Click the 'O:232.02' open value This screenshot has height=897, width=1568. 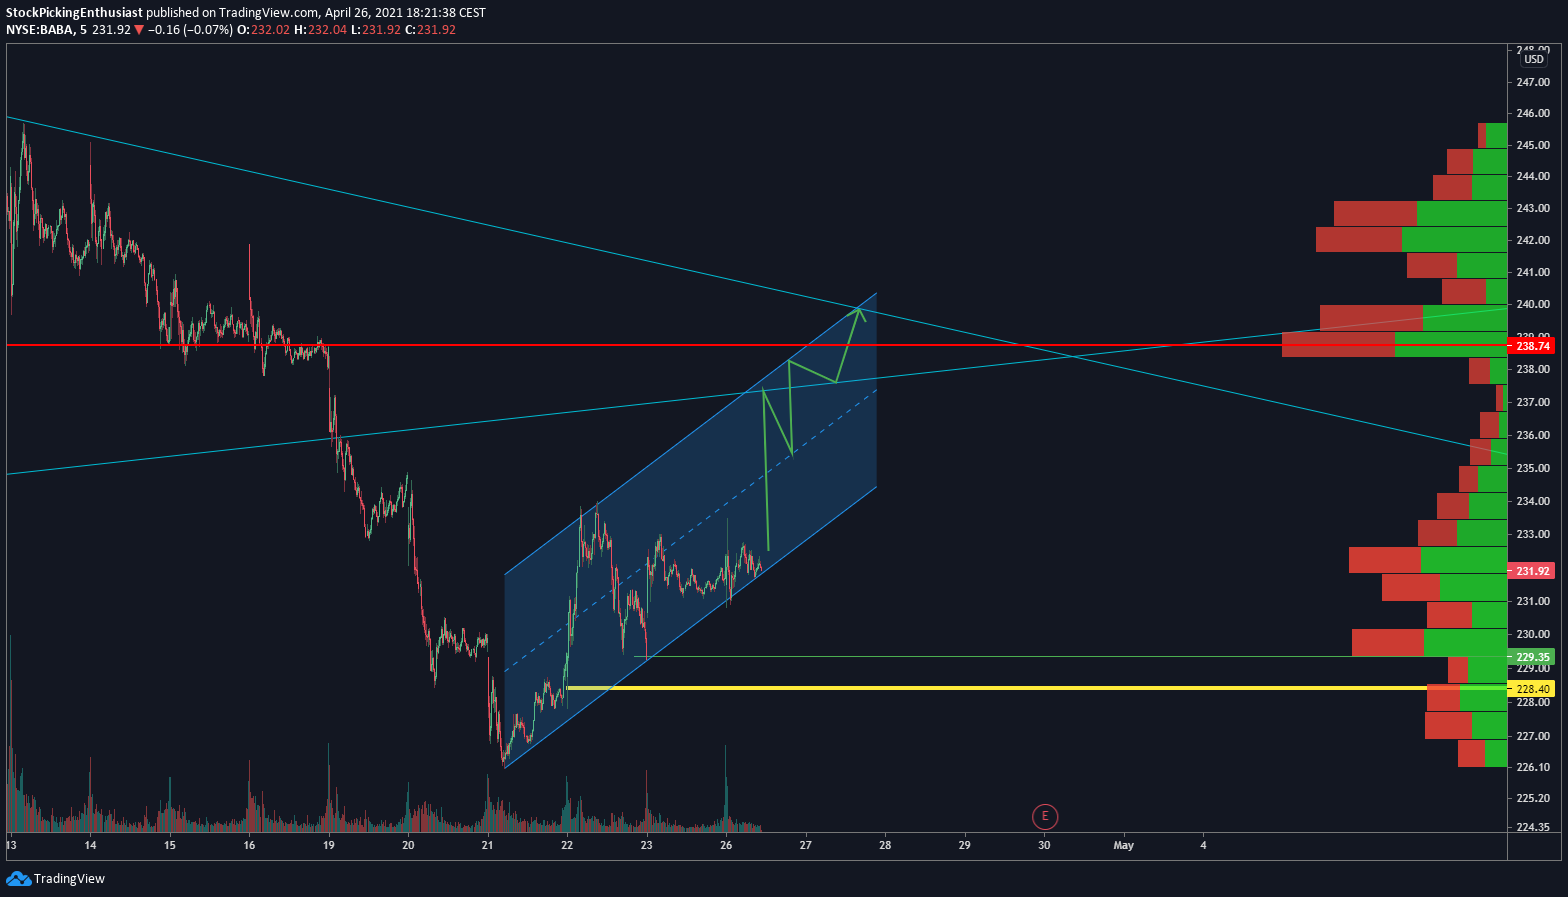pyautogui.click(x=263, y=30)
